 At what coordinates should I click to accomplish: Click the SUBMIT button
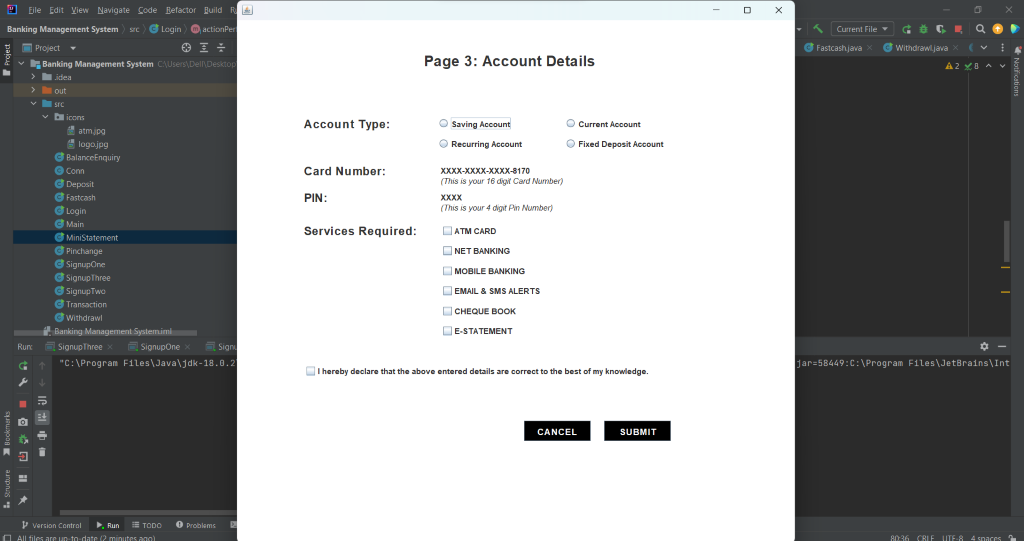pos(637,431)
